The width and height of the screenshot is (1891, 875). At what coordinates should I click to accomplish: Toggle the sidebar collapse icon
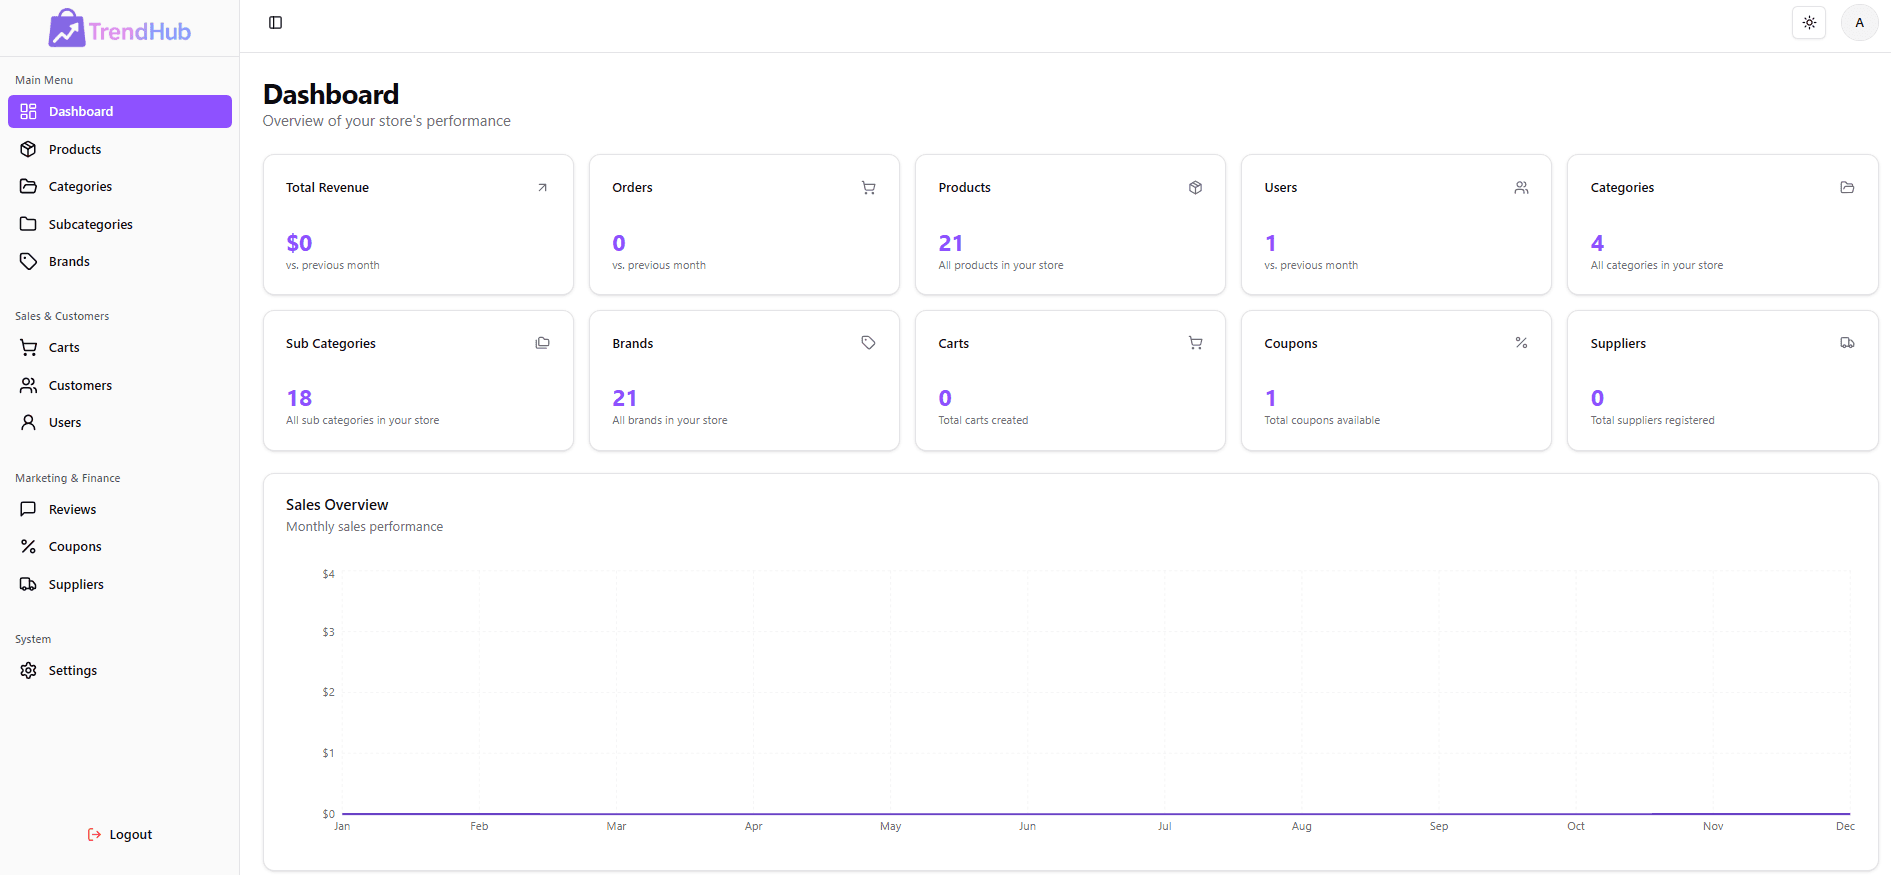[276, 23]
